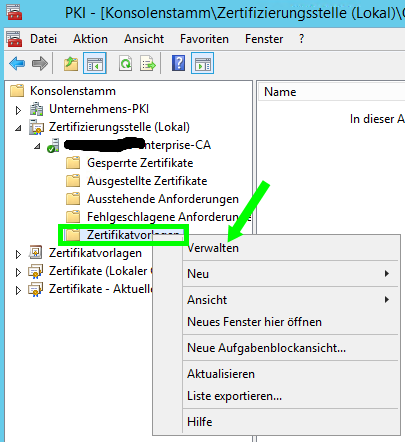405x442 pixels.
Task: Expand the Zertifikate - Aktueller node
Action: click(18, 290)
